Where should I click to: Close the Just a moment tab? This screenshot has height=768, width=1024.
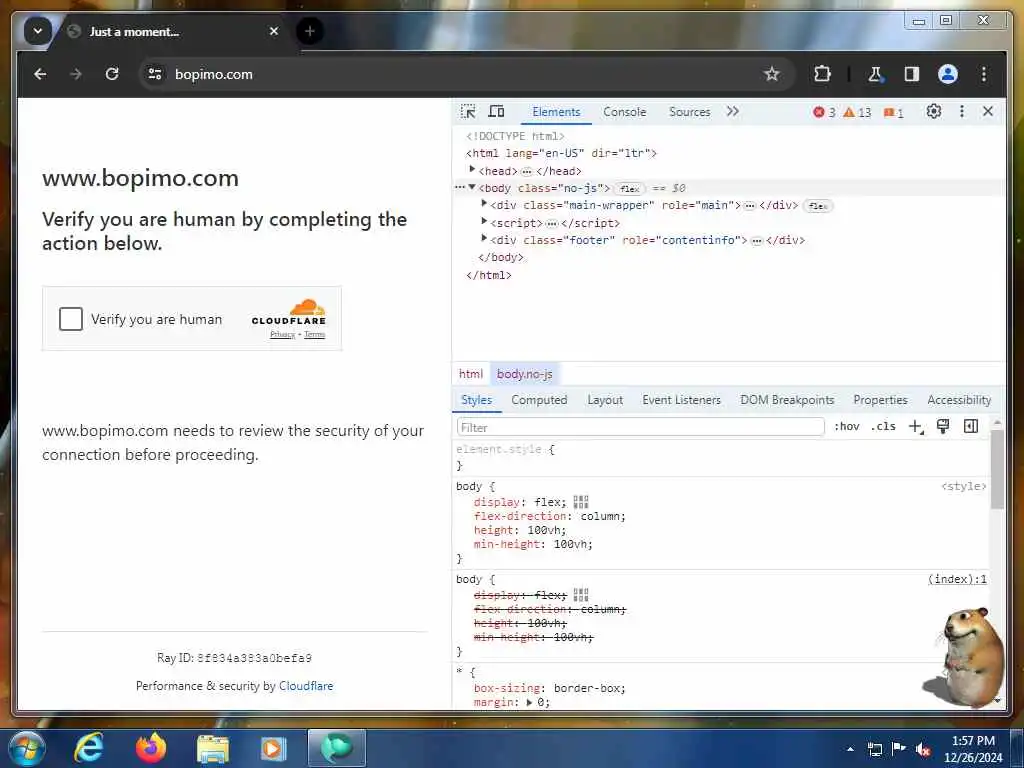click(x=274, y=31)
